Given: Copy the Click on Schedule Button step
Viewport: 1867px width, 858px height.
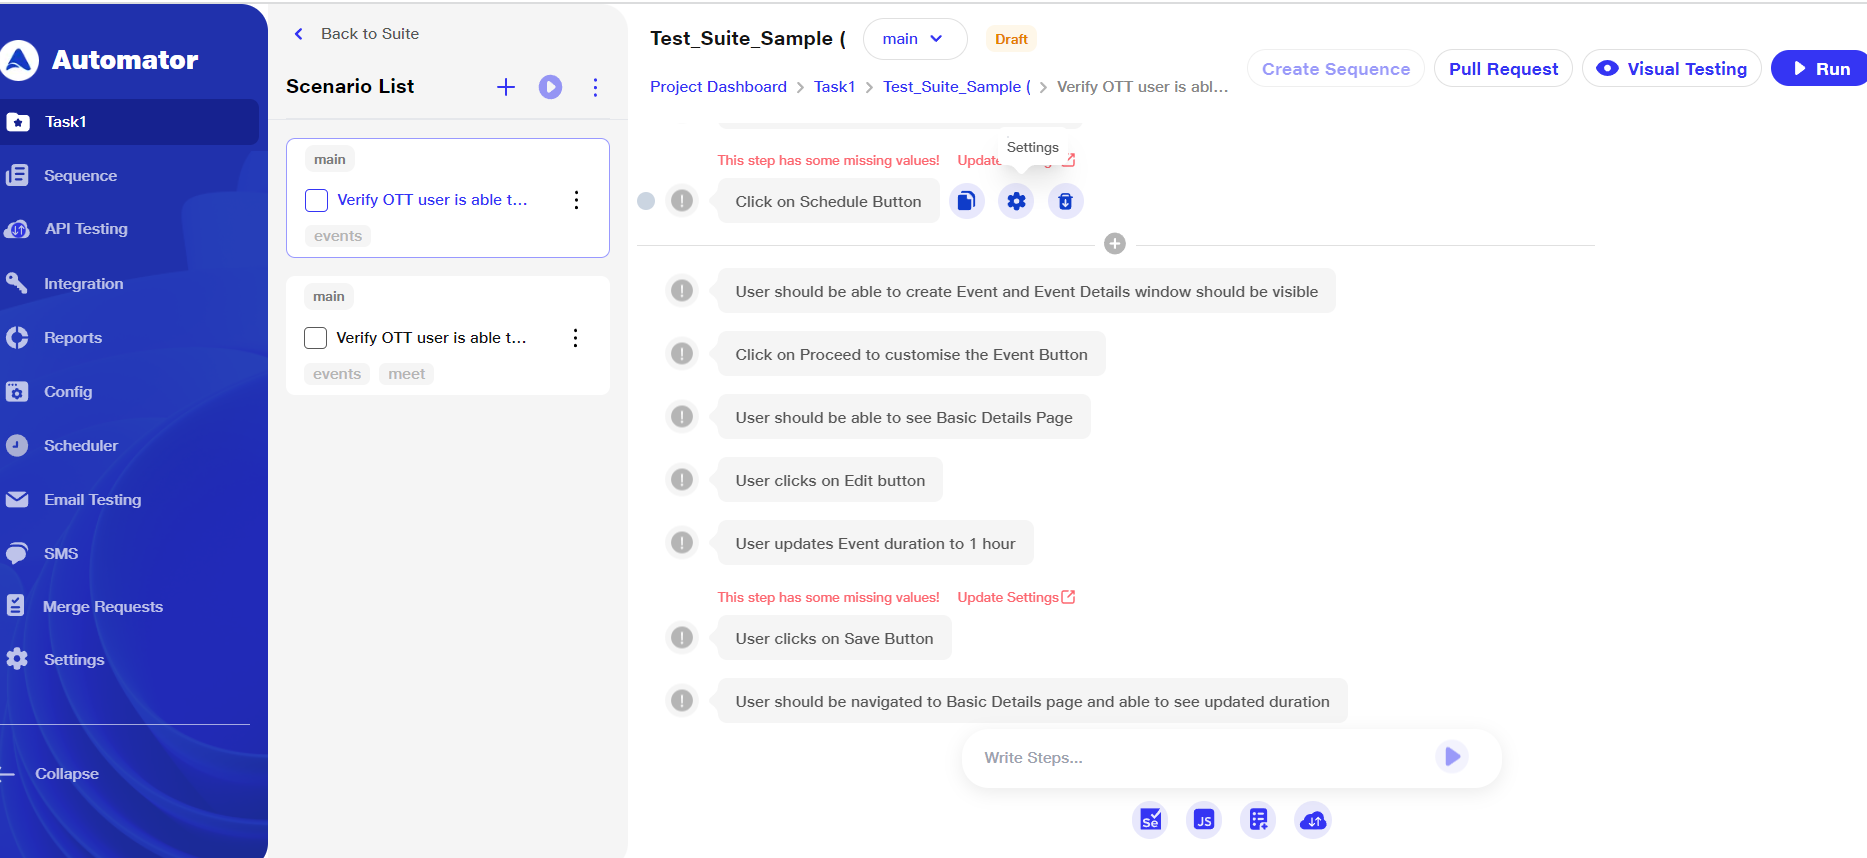Looking at the screenshot, I should (966, 201).
